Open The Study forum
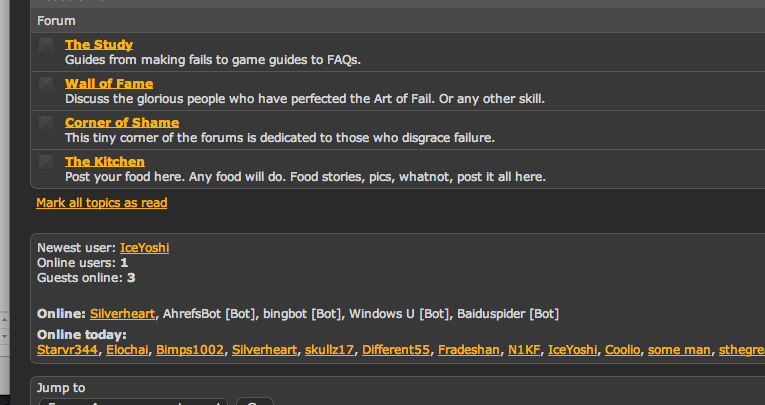The height and width of the screenshot is (405, 765). pyautogui.click(x=98, y=45)
